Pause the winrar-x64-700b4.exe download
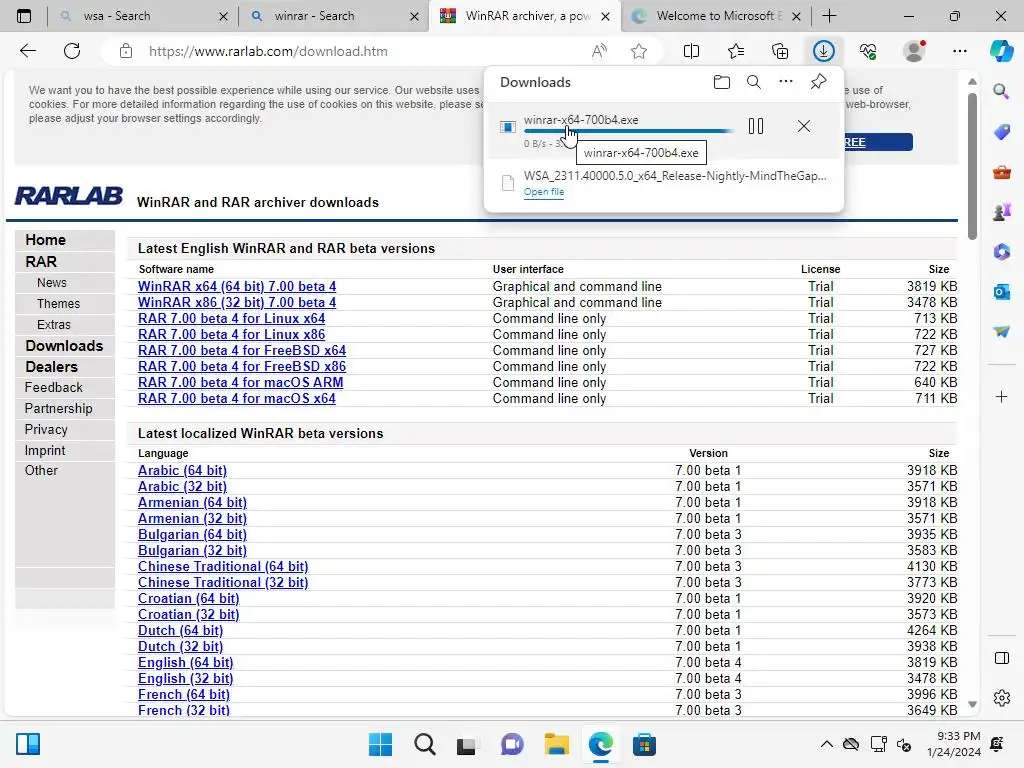The image size is (1024, 768). pos(756,126)
